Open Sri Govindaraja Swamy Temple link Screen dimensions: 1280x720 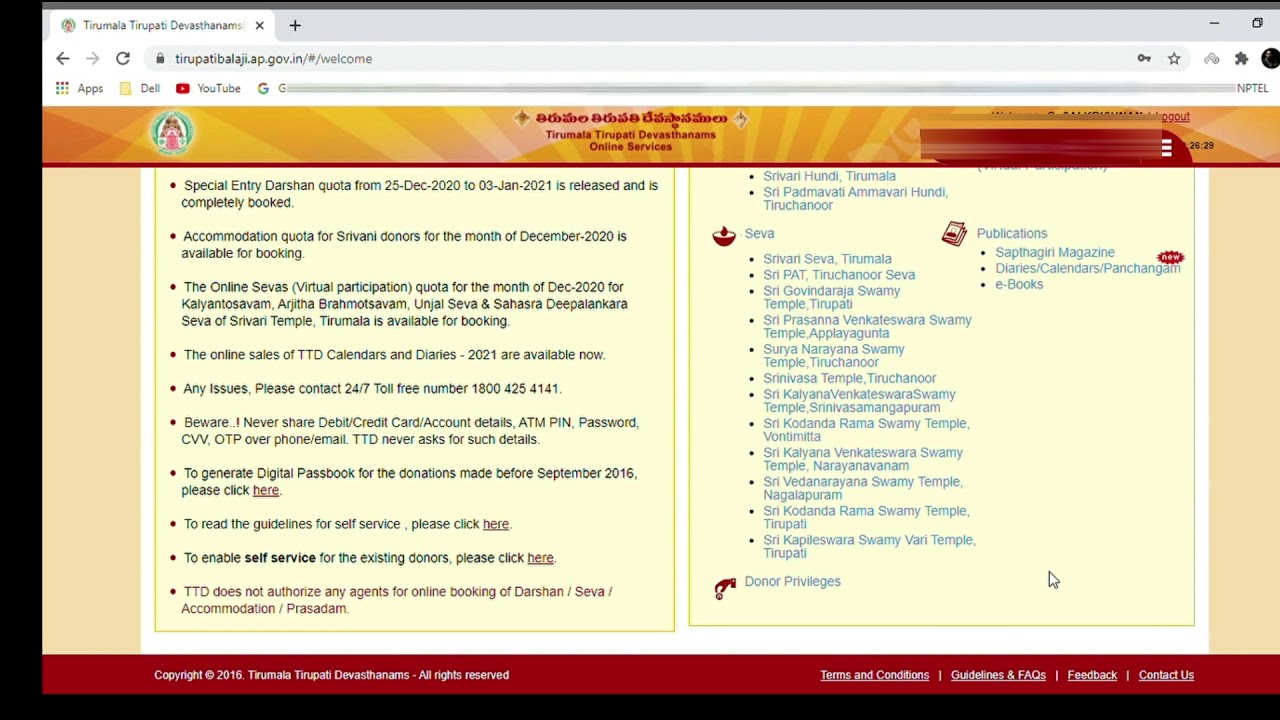click(831, 297)
